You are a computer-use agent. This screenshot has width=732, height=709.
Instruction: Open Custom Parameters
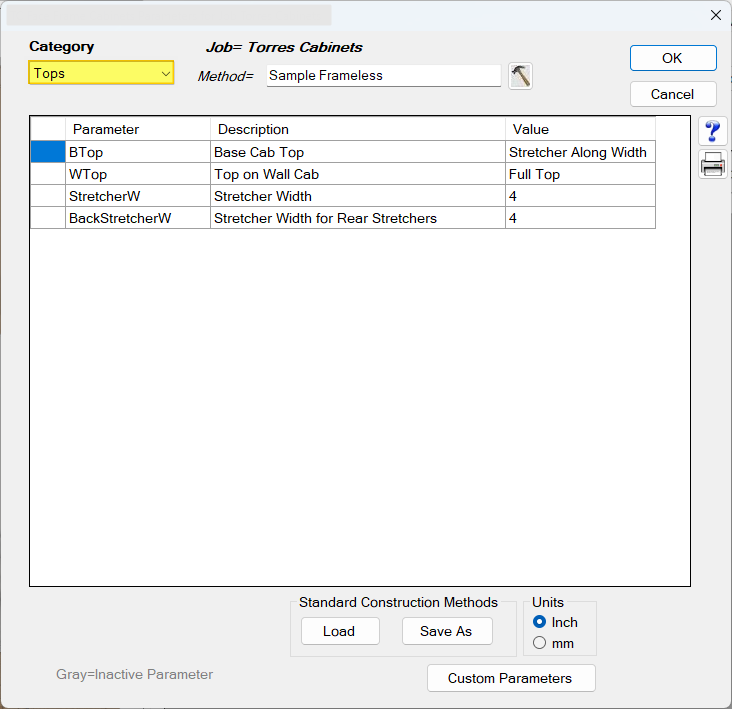[x=510, y=678]
